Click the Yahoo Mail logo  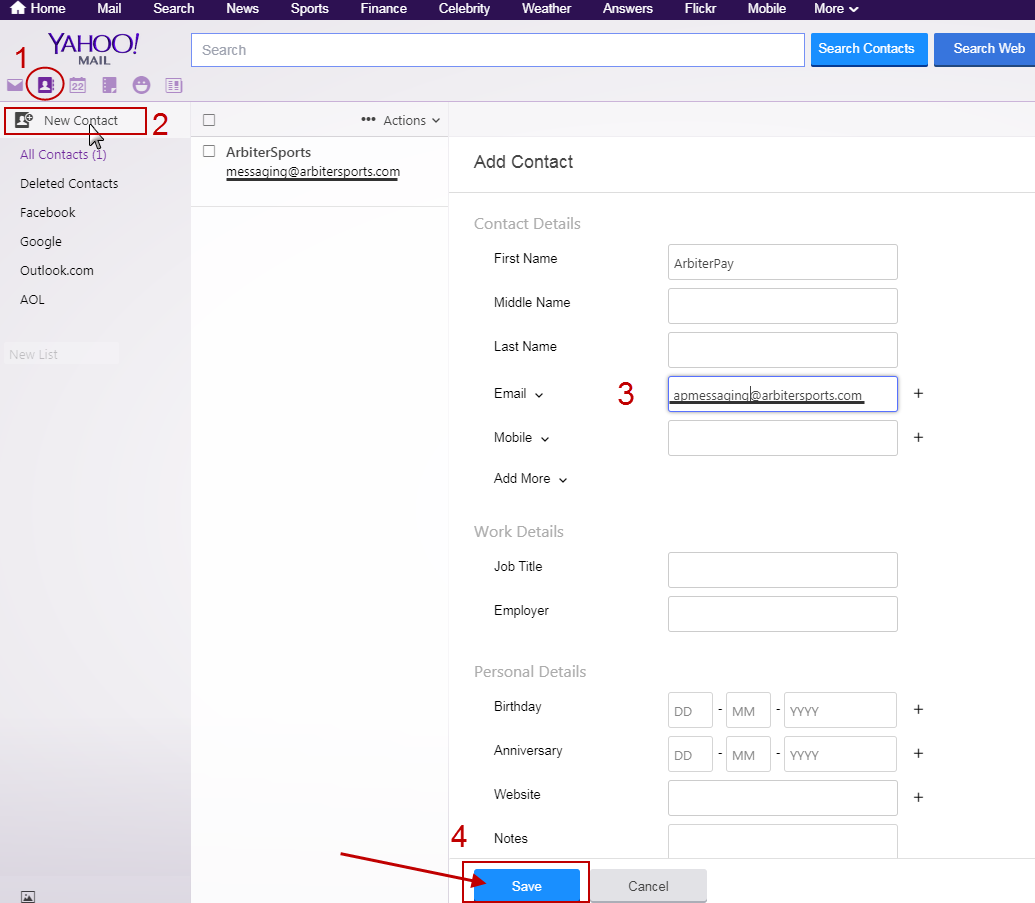pyautogui.click(x=93, y=49)
